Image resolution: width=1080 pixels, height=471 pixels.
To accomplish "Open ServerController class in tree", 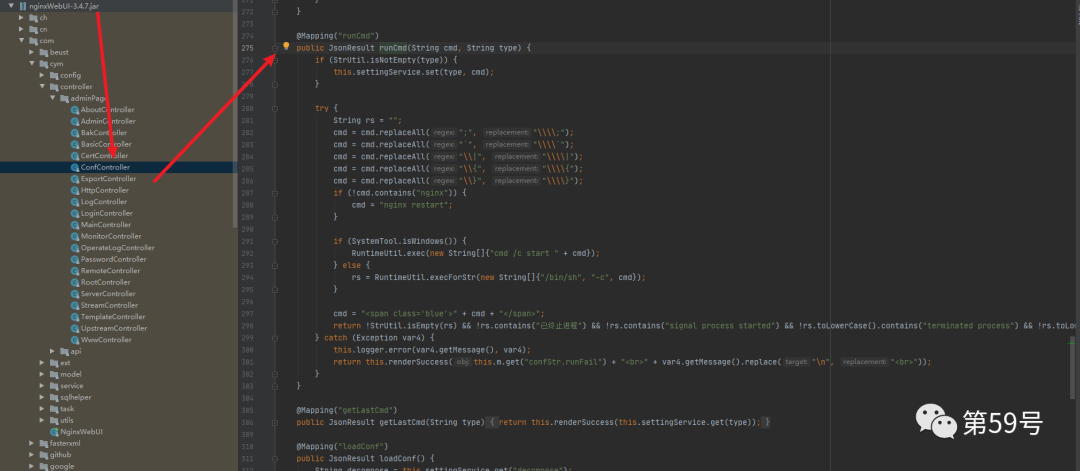I will 108,294.
